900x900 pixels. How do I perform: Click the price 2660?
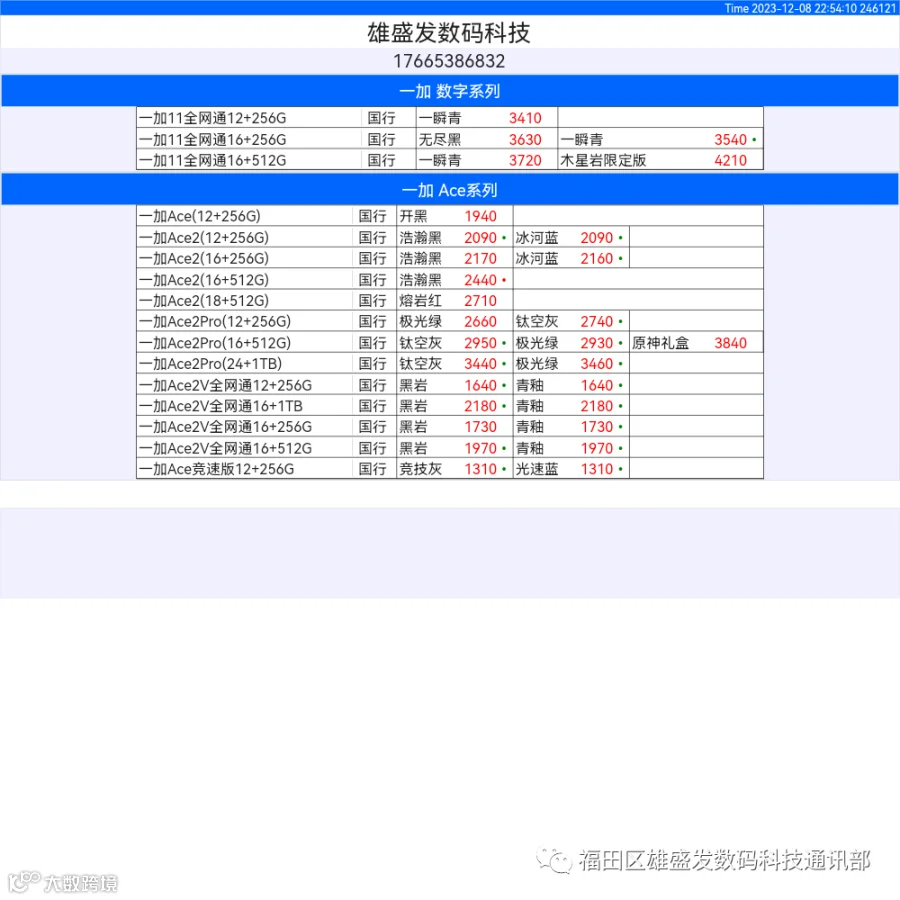pos(480,321)
